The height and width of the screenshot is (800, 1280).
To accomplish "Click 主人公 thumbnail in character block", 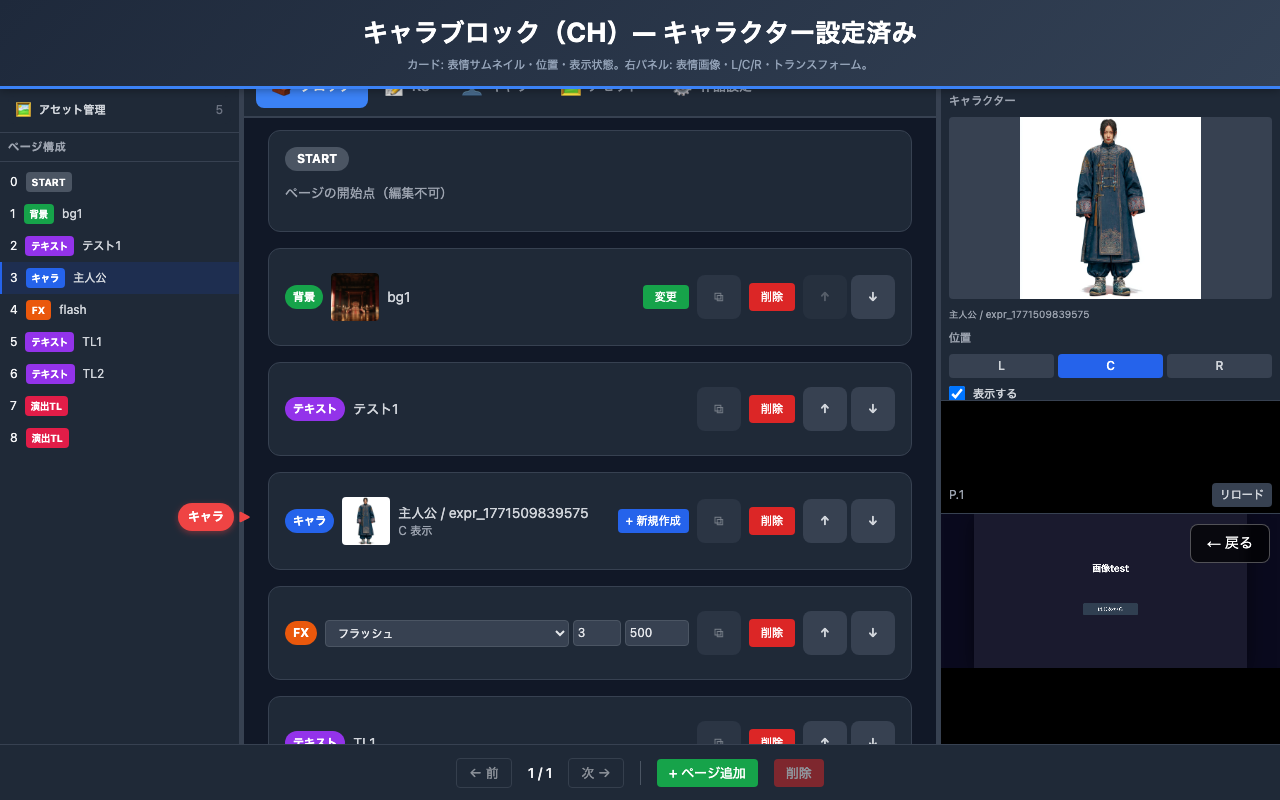I will point(366,521).
